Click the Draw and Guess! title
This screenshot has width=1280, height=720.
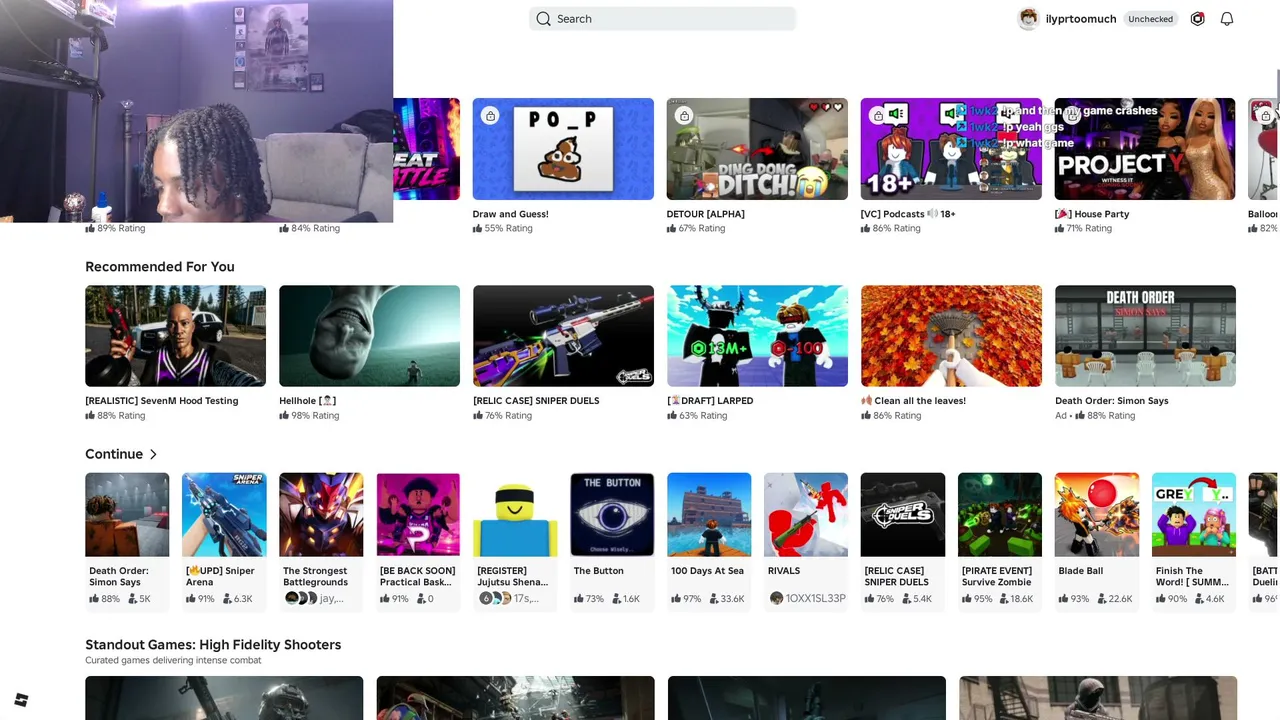pos(510,214)
